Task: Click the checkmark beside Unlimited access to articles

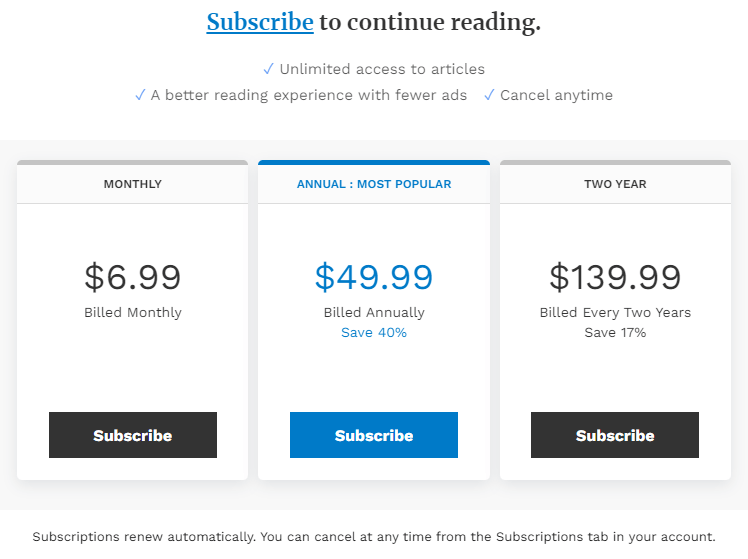Action: coord(268,69)
